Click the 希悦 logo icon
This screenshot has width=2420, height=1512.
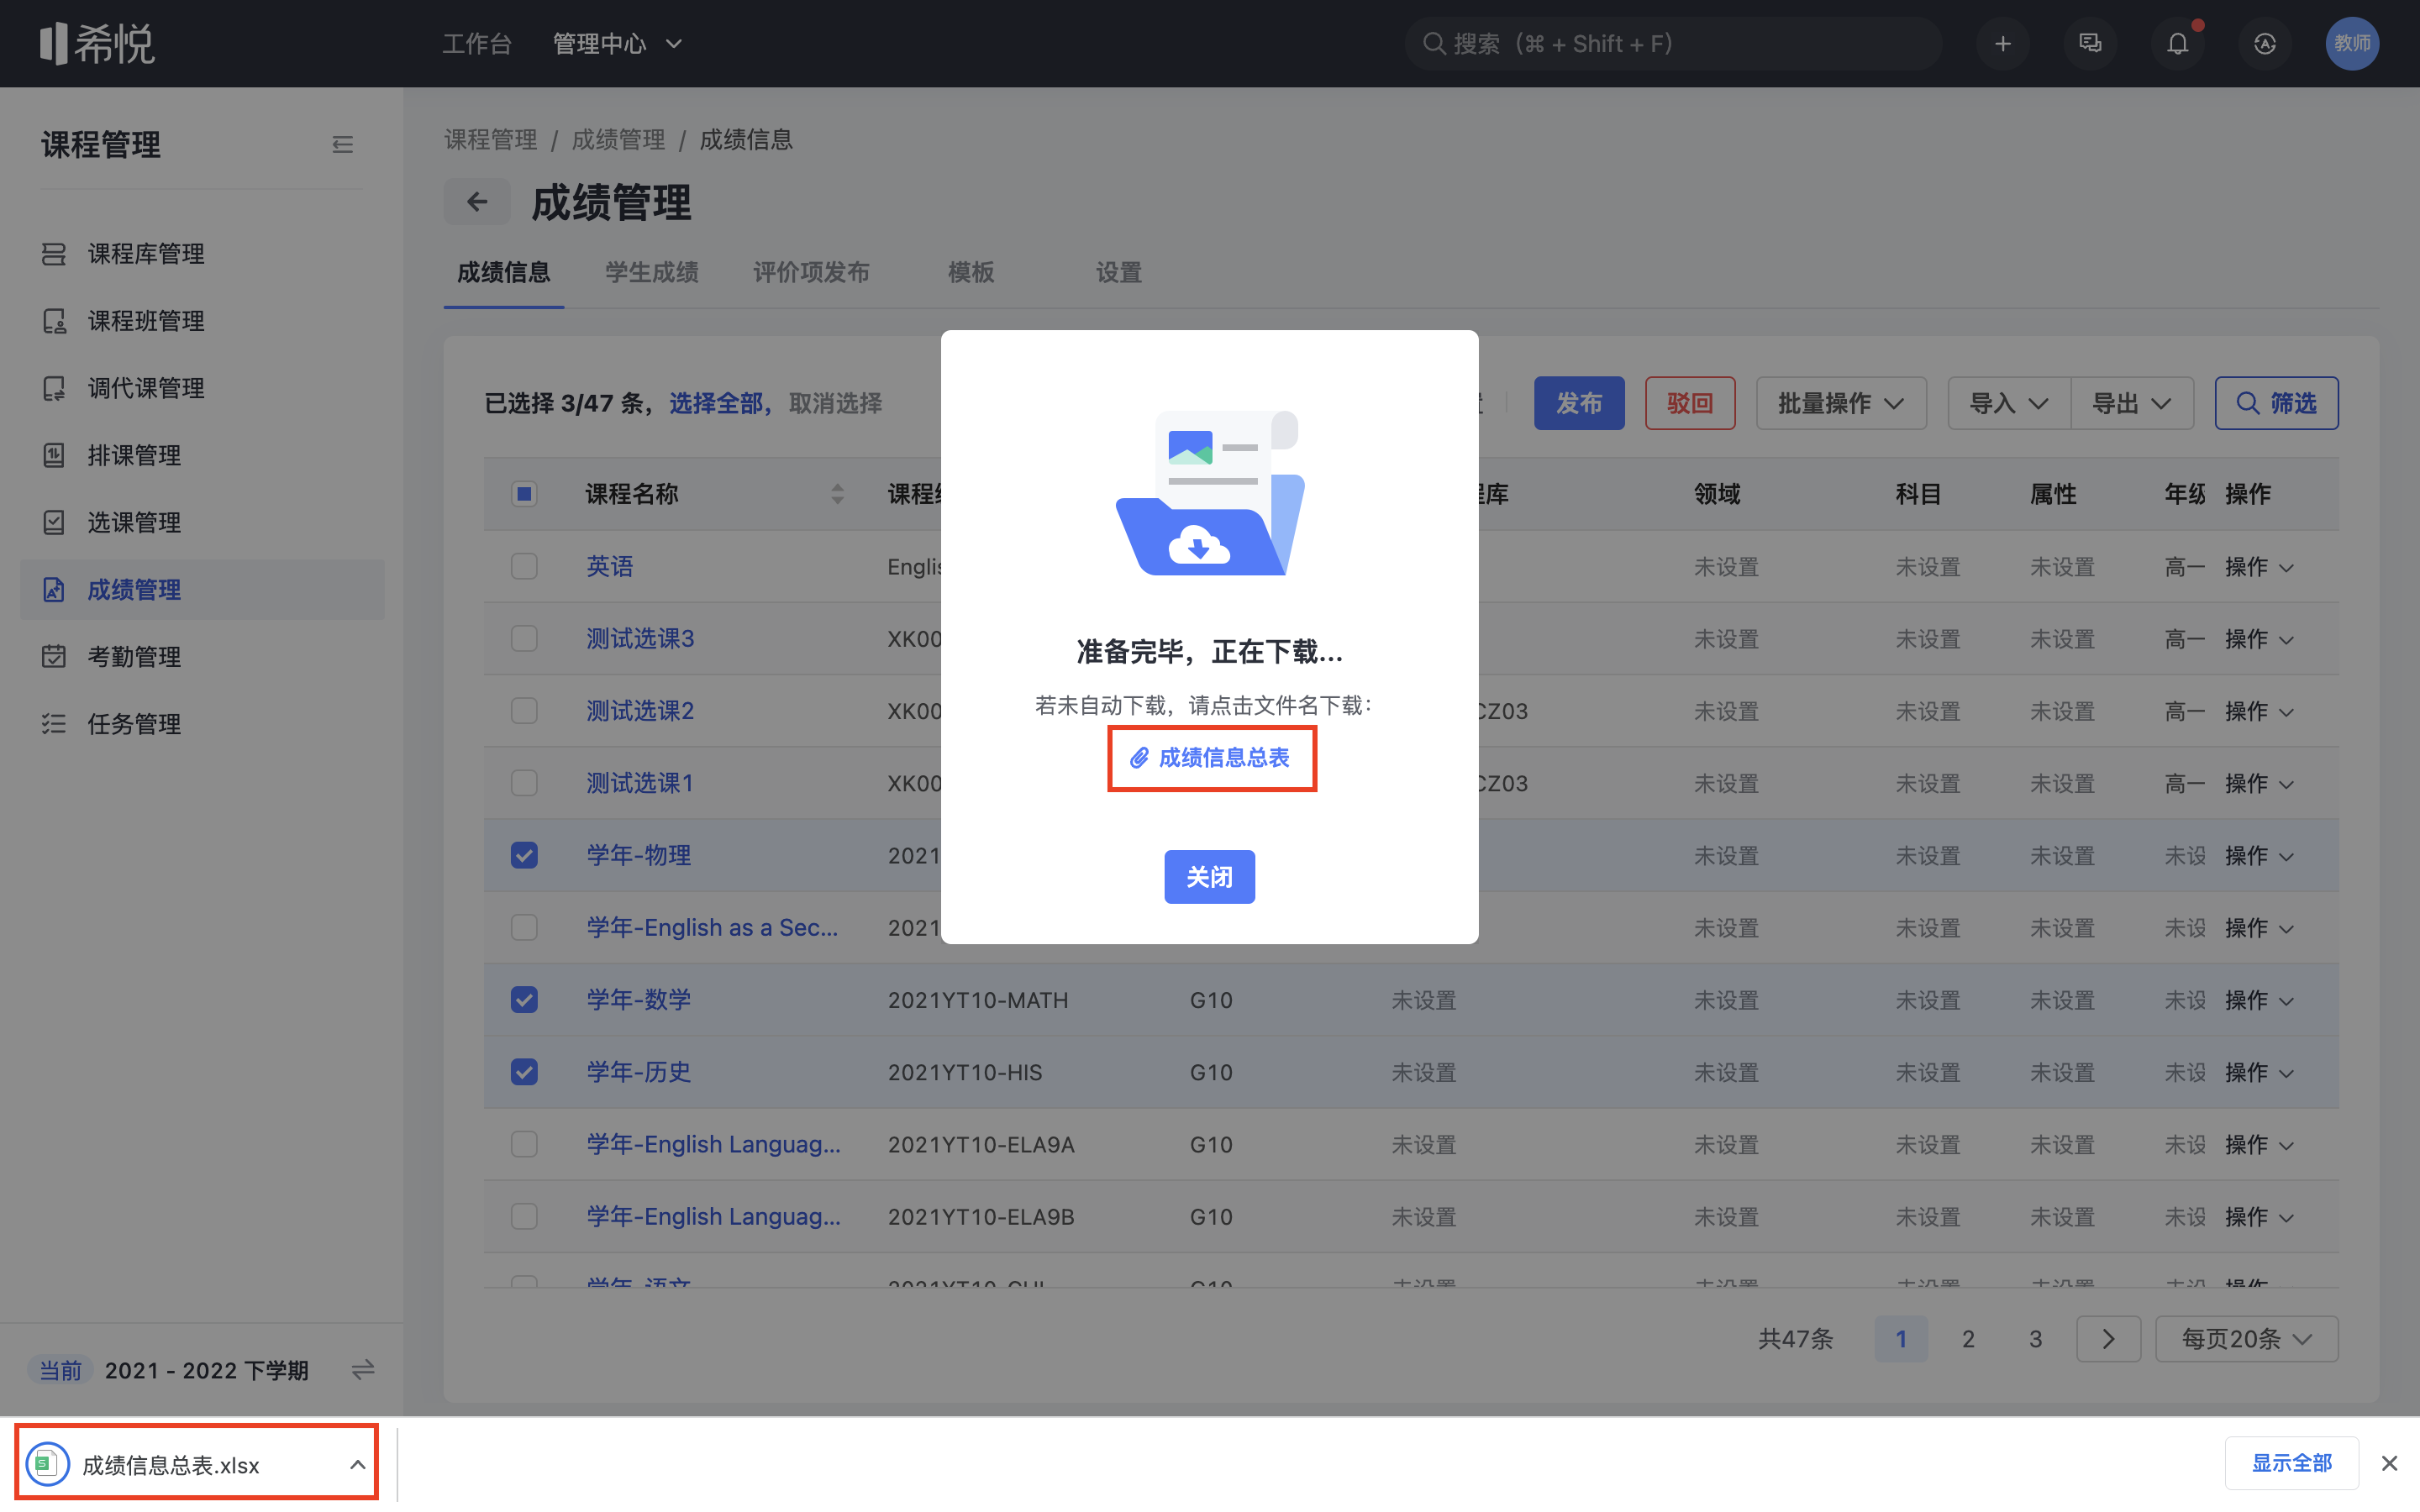(x=96, y=43)
